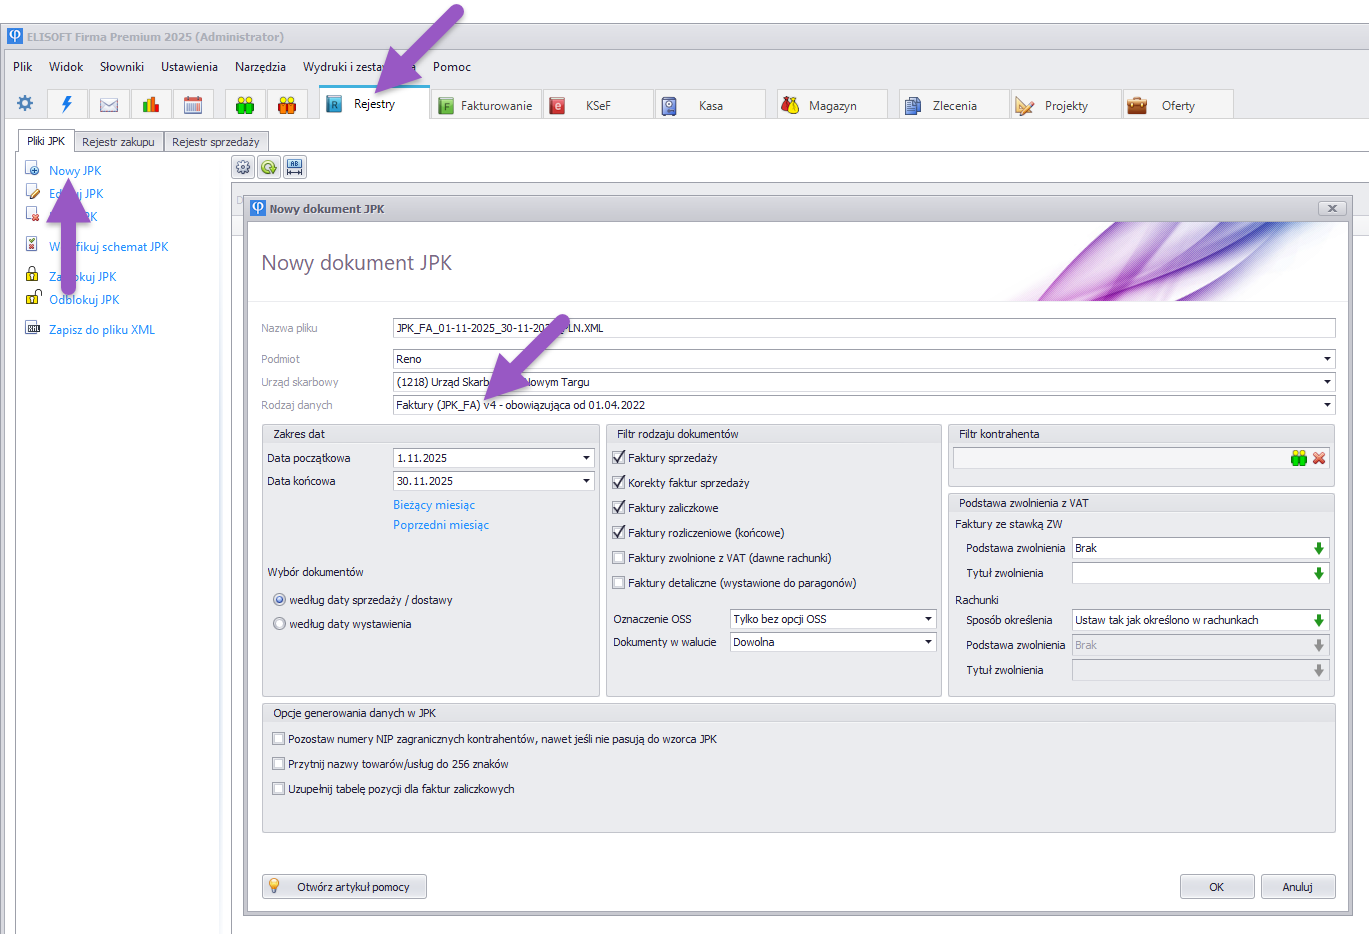Expand the Rodzaj danych dropdown

click(1327, 405)
